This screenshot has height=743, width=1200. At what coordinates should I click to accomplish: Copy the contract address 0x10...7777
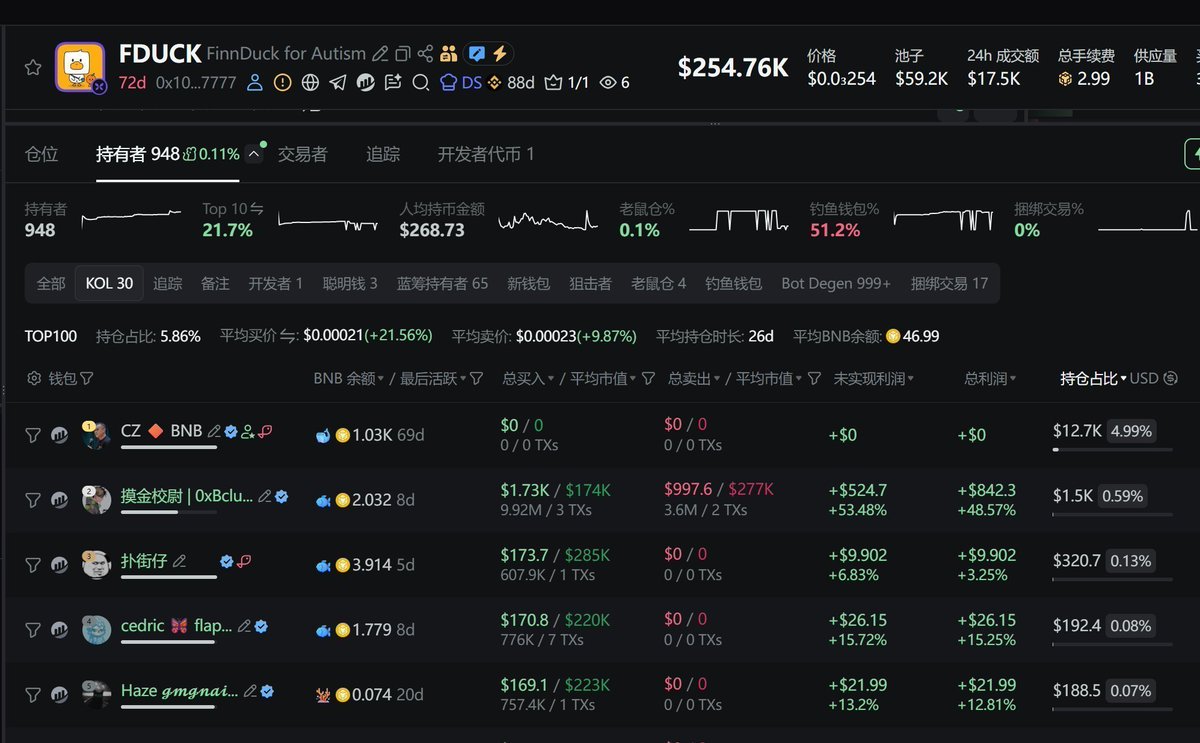click(196, 82)
